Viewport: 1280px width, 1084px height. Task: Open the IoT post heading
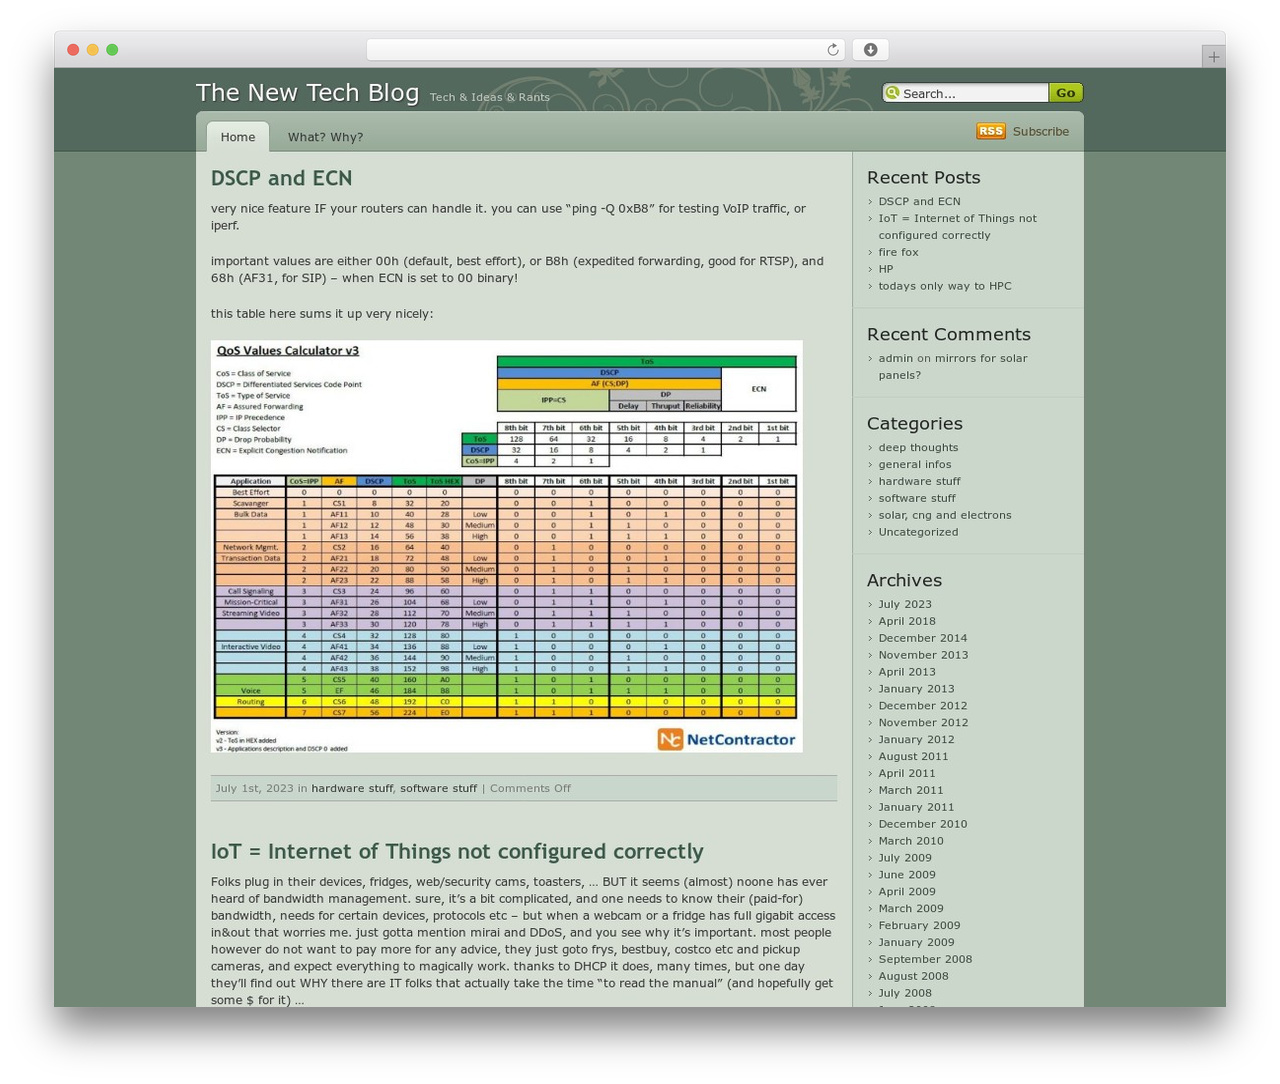coord(457,851)
